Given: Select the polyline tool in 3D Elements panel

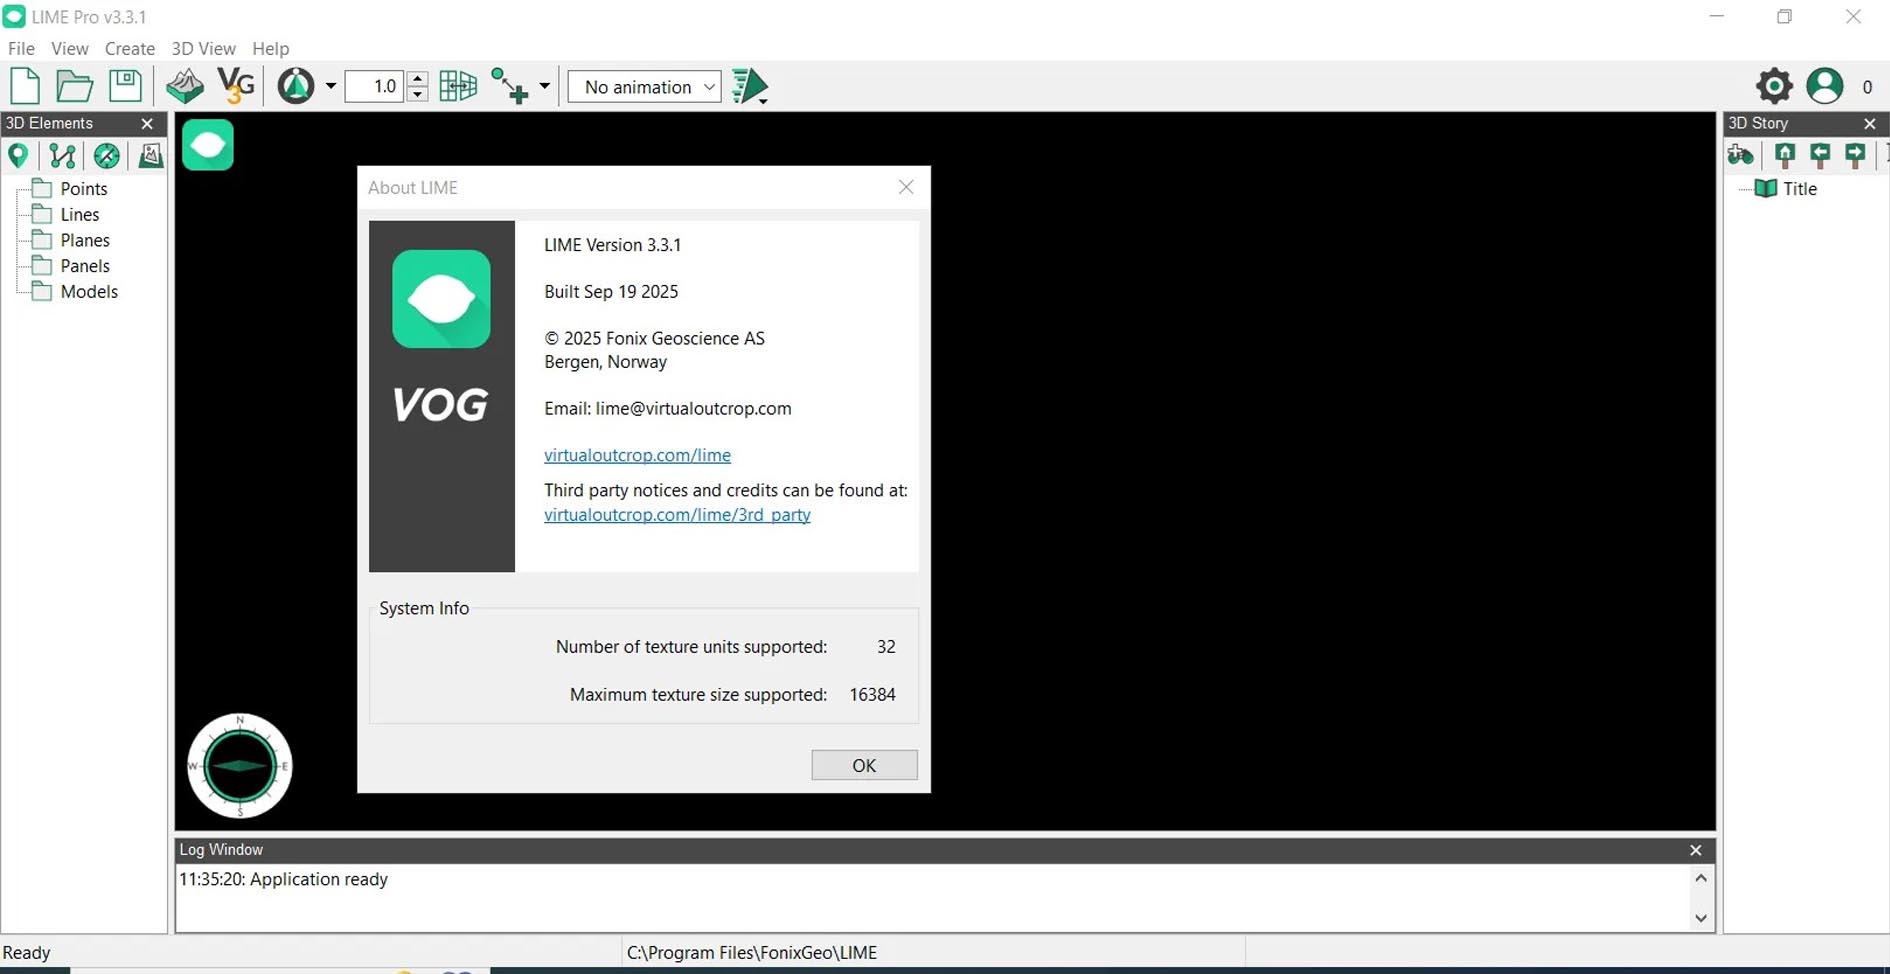Looking at the screenshot, I should point(62,156).
